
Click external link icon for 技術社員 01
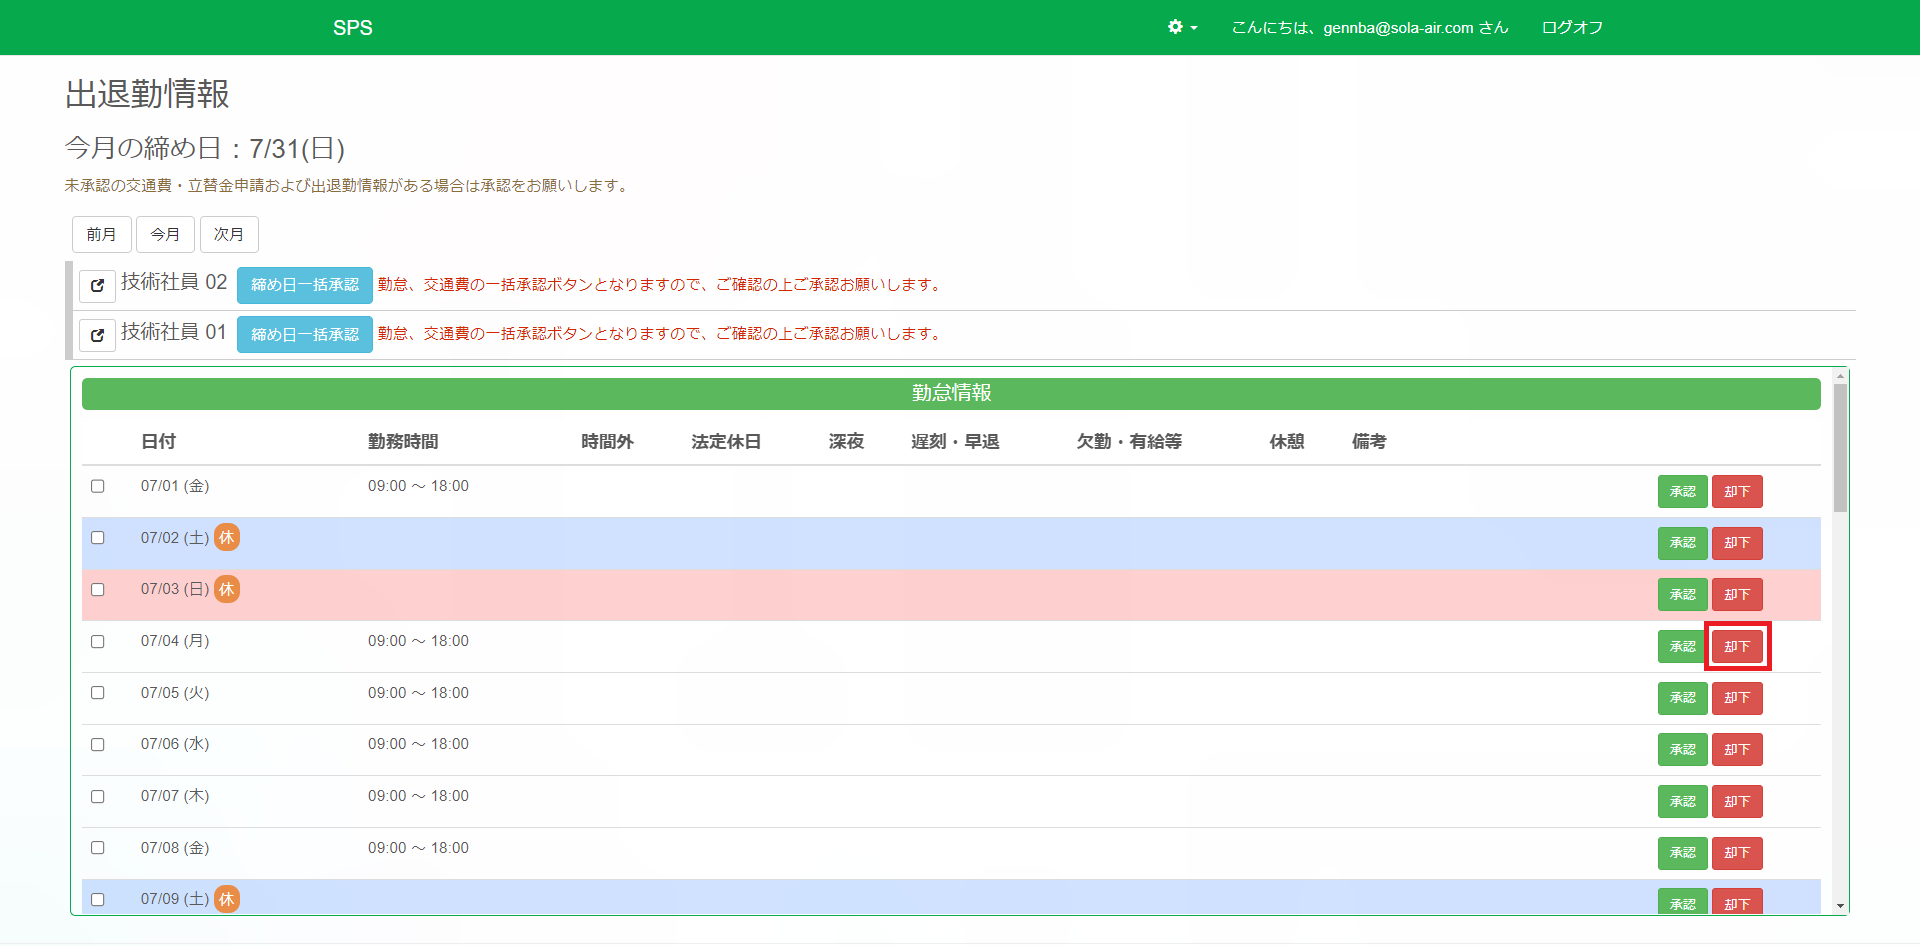(x=97, y=335)
